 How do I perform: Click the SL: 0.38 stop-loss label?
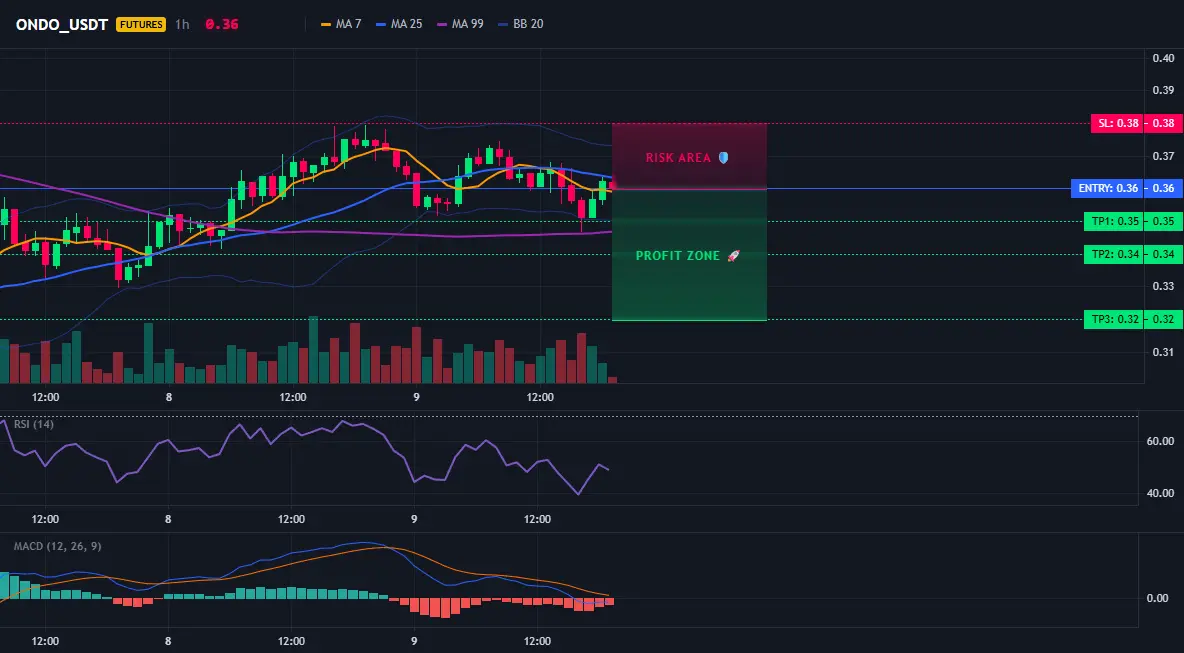pyautogui.click(x=1118, y=123)
